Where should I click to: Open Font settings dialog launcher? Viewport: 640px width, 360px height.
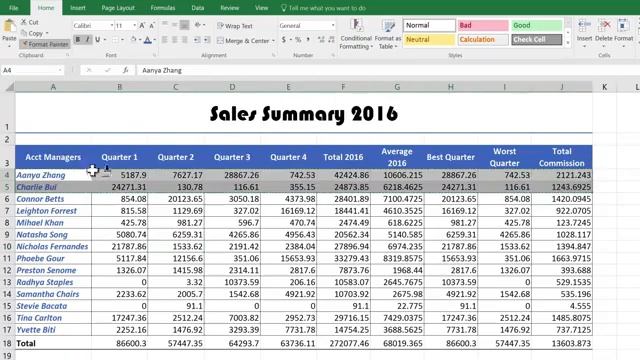[154, 55]
